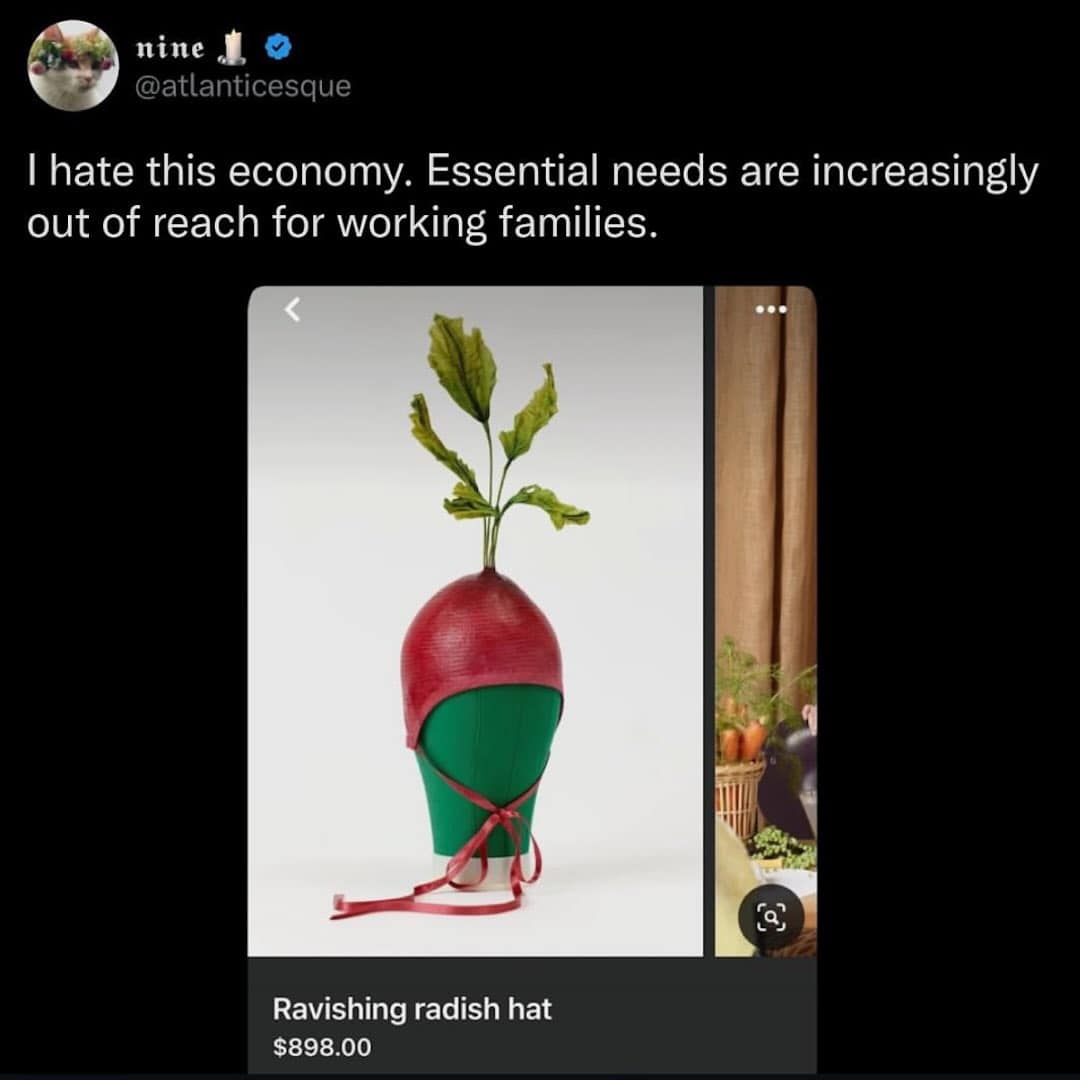Screen dimensions: 1080x1080
Task: Click the green mannequin head
Action: click(490, 760)
